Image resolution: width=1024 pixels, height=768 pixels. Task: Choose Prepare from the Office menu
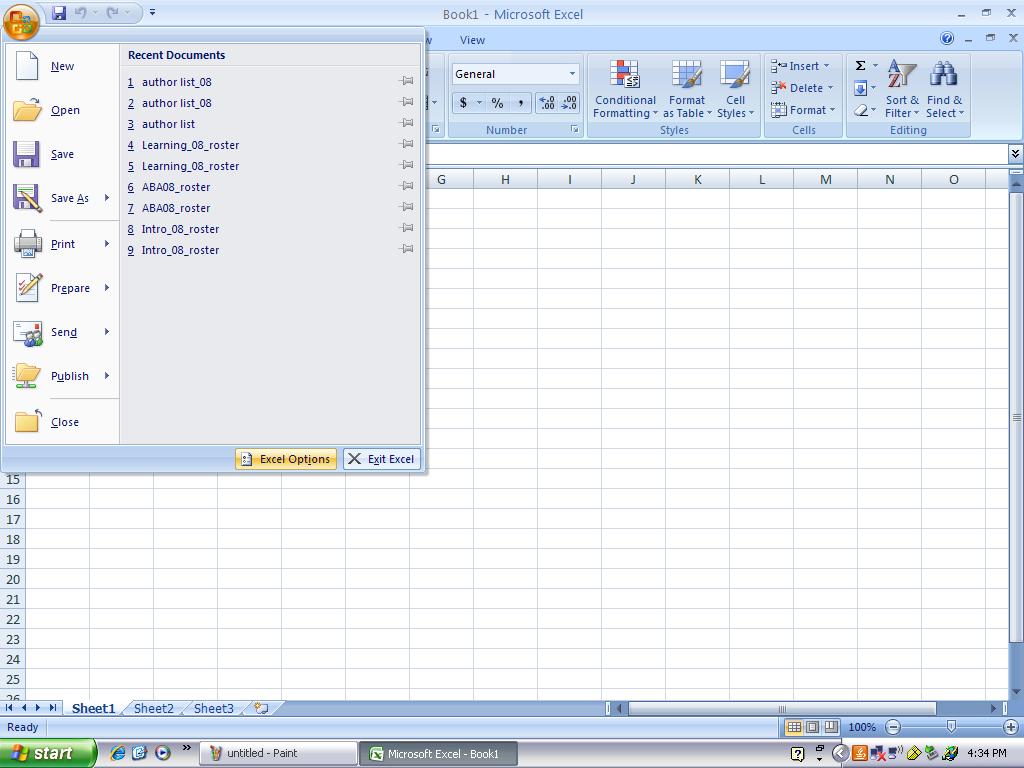pos(70,288)
